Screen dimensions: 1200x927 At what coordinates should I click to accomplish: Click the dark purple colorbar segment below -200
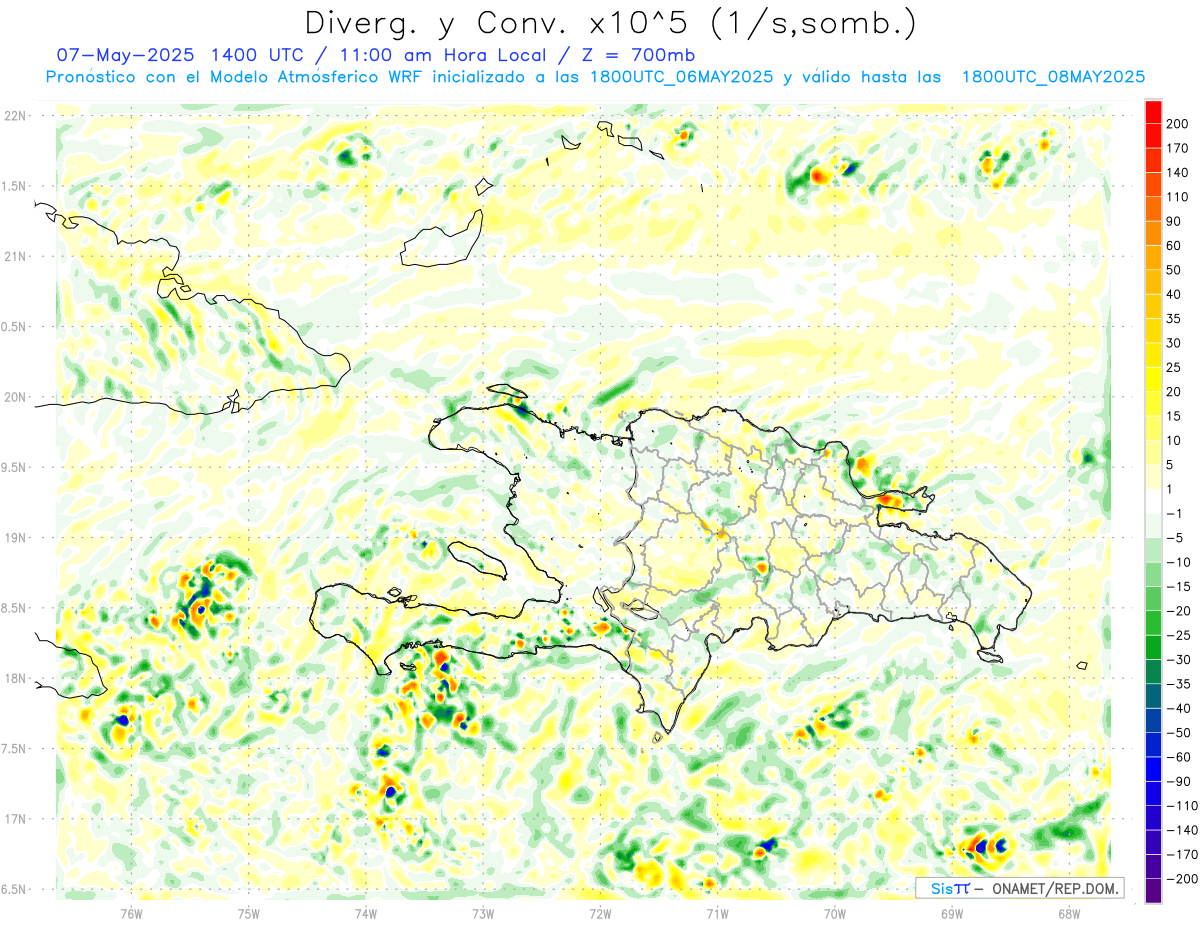click(1153, 891)
